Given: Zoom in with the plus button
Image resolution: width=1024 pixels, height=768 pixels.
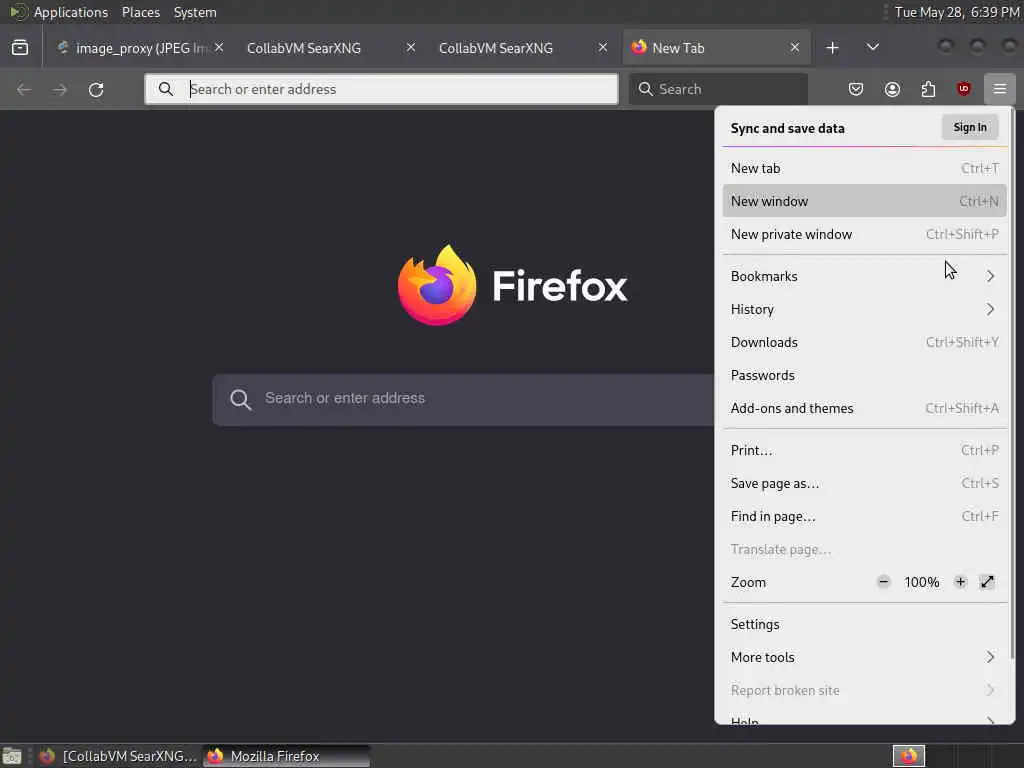Looking at the screenshot, I should 960,582.
